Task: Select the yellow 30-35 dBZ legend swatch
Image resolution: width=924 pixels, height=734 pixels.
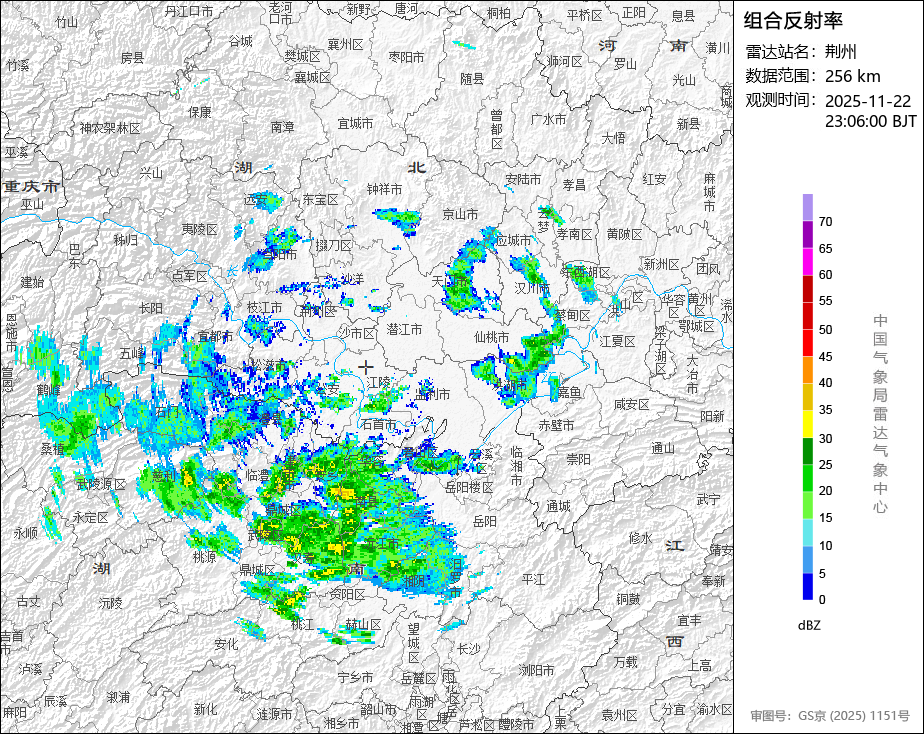Action: click(x=807, y=424)
